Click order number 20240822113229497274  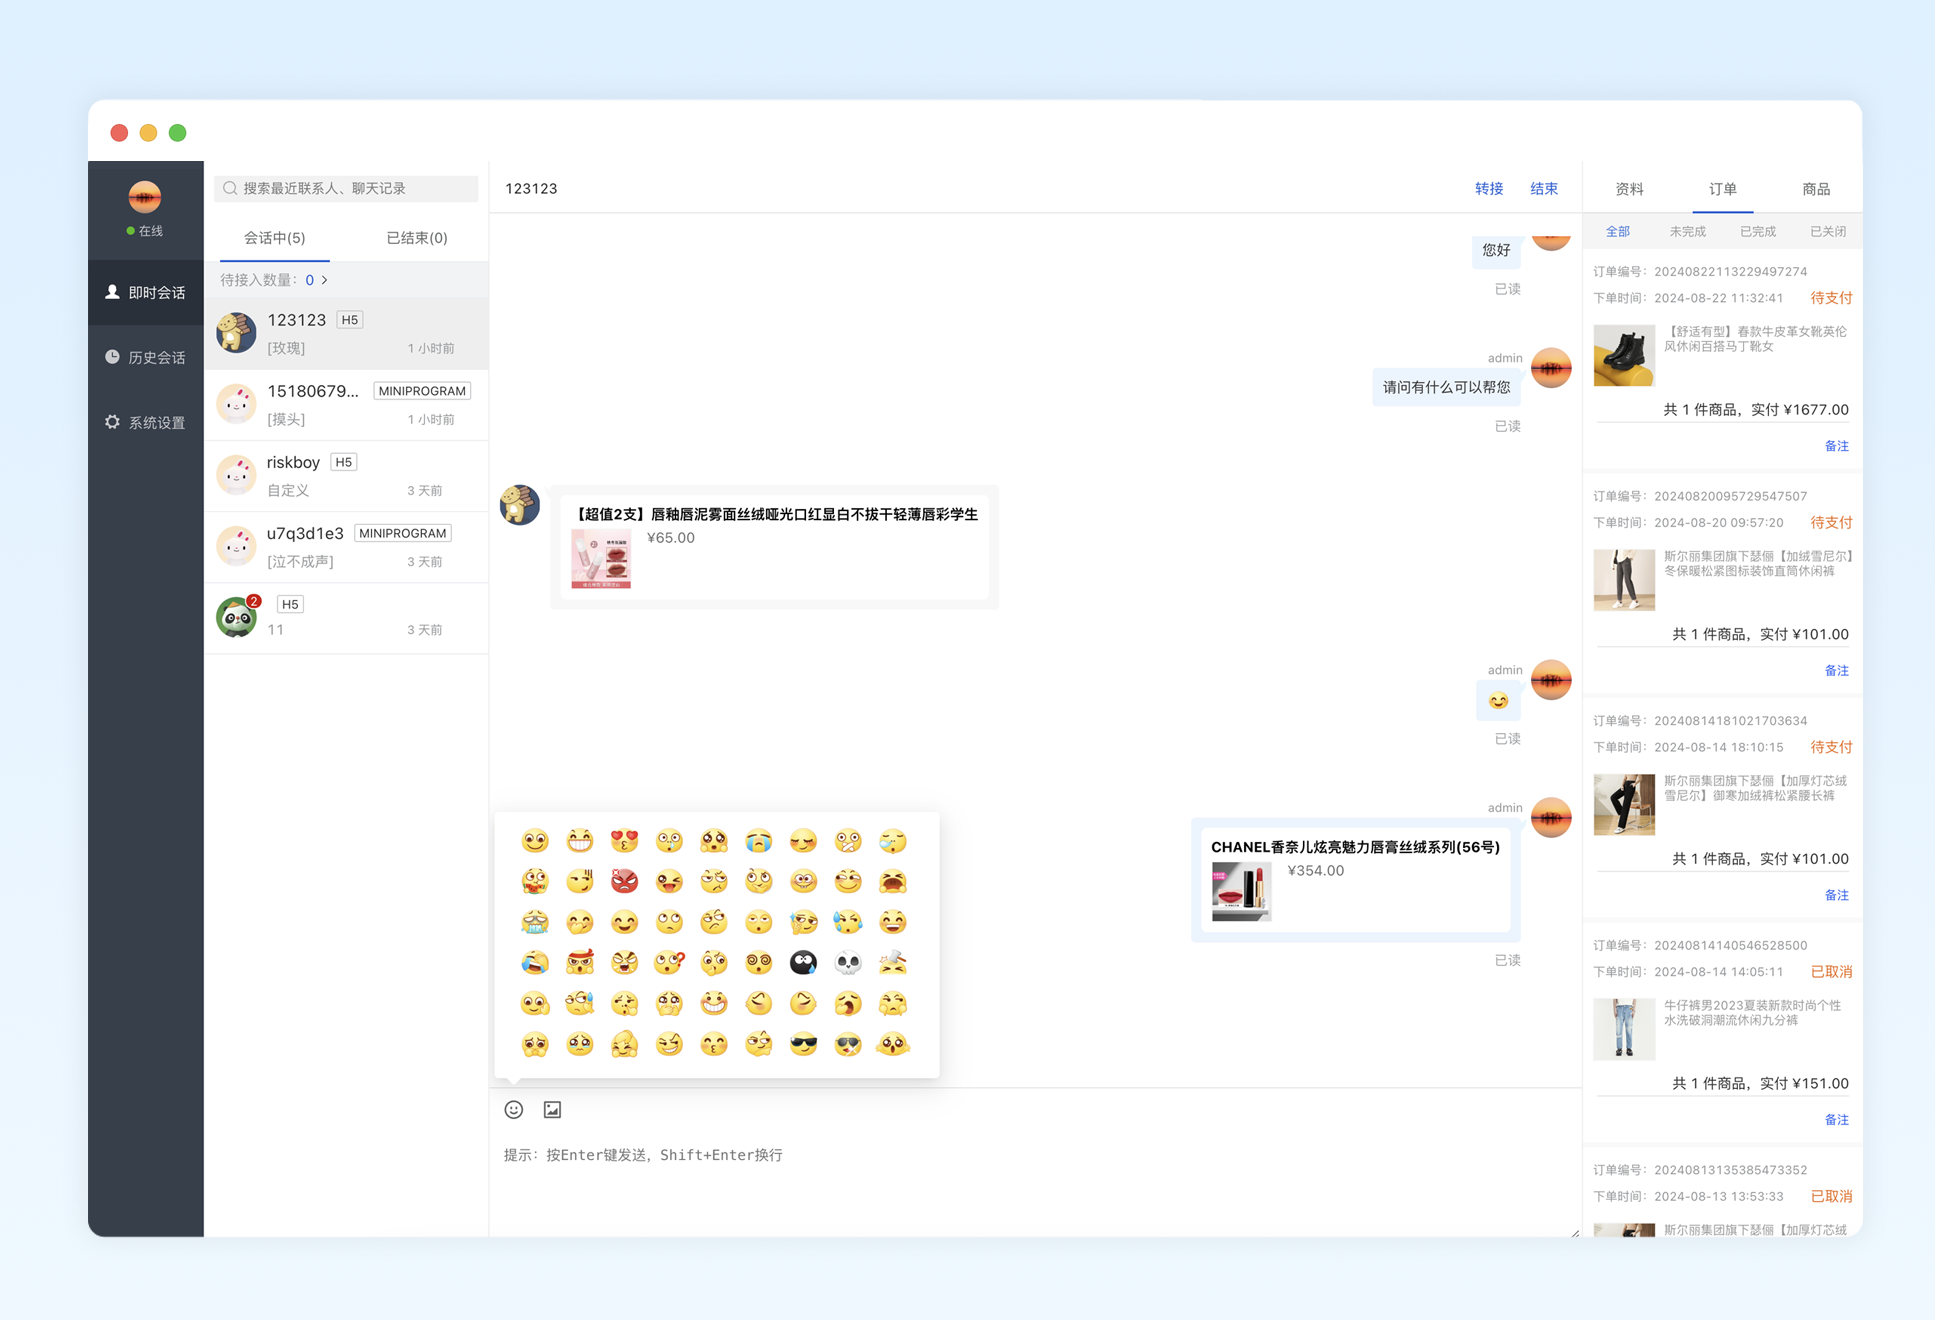[x=1730, y=272]
